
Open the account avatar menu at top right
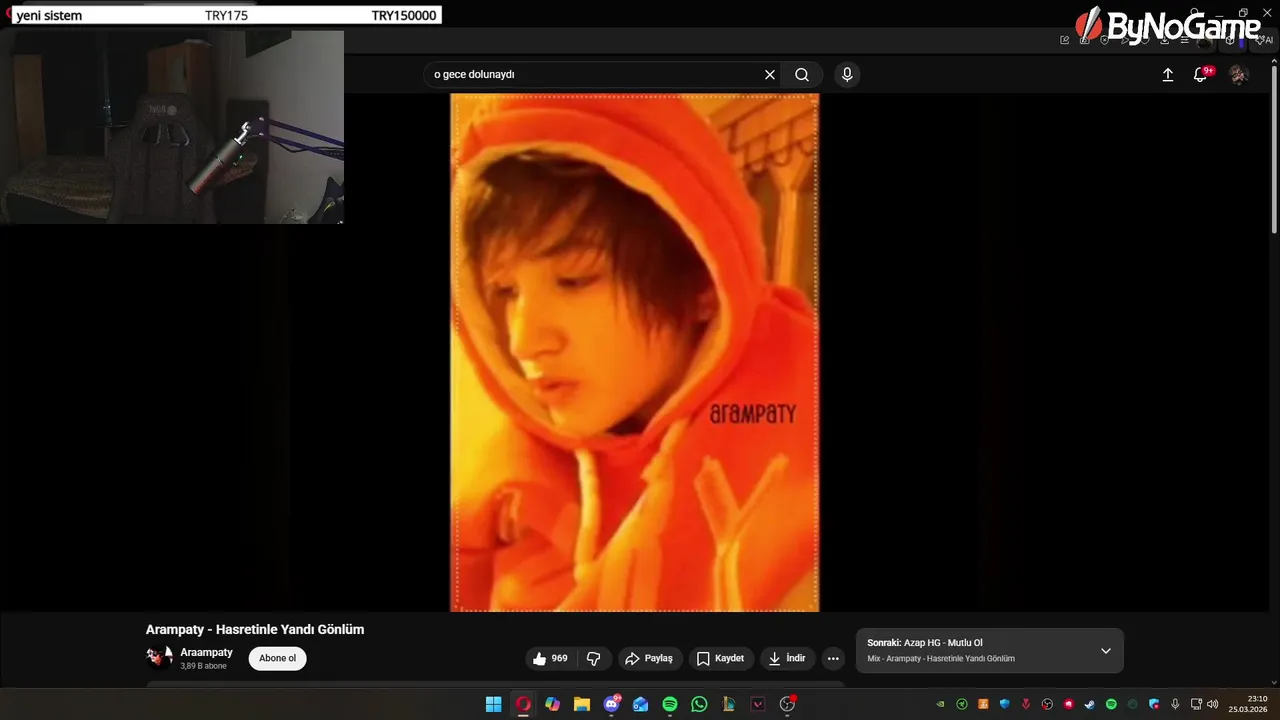tap(1238, 75)
